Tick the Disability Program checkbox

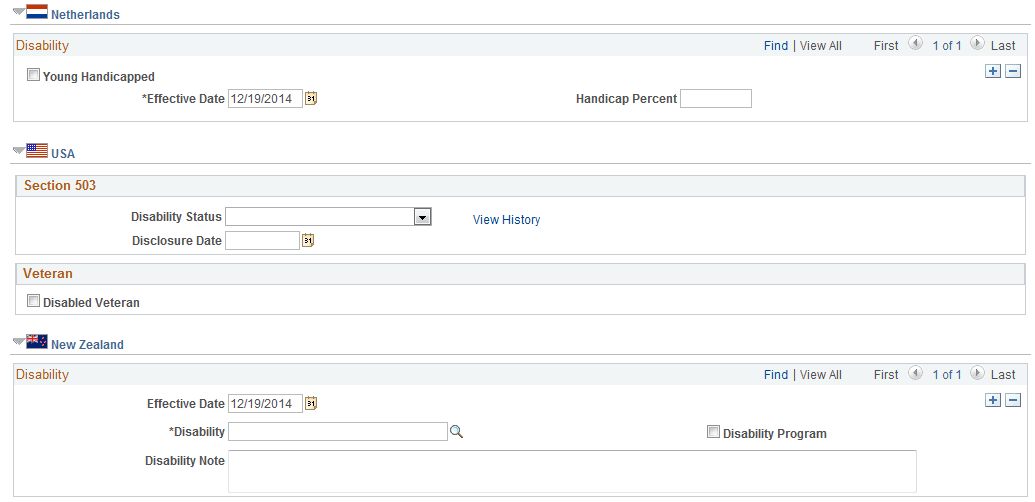point(713,432)
